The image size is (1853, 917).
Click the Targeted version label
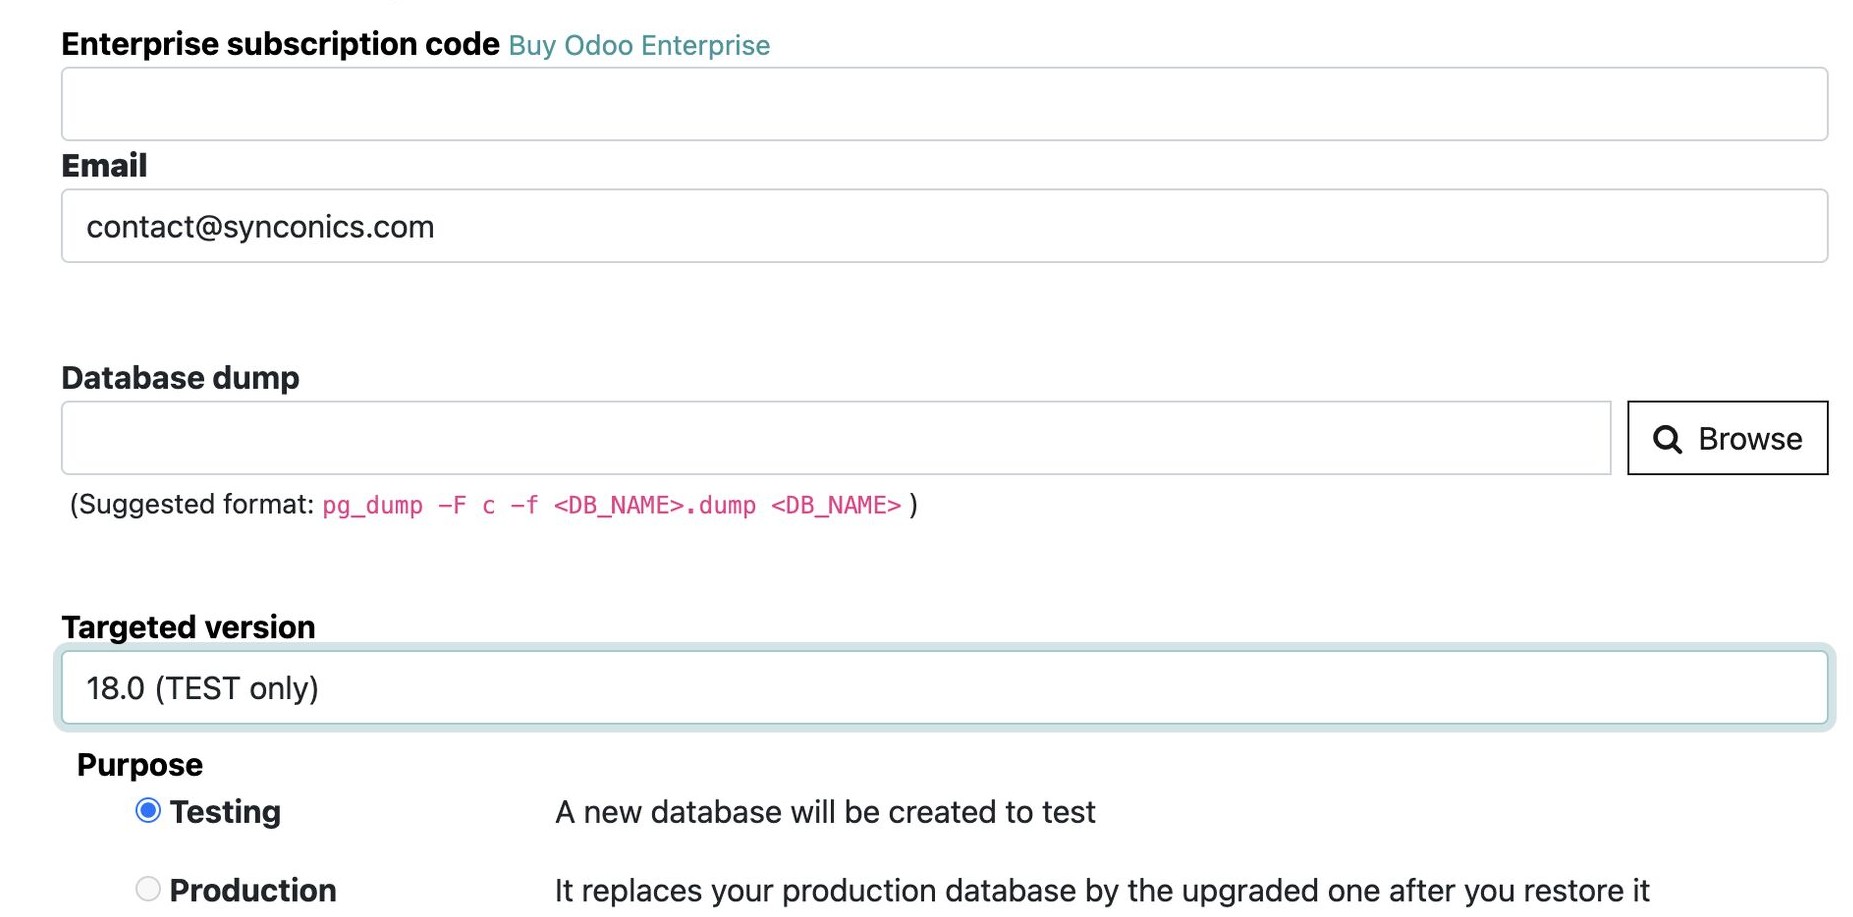(x=188, y=627)
